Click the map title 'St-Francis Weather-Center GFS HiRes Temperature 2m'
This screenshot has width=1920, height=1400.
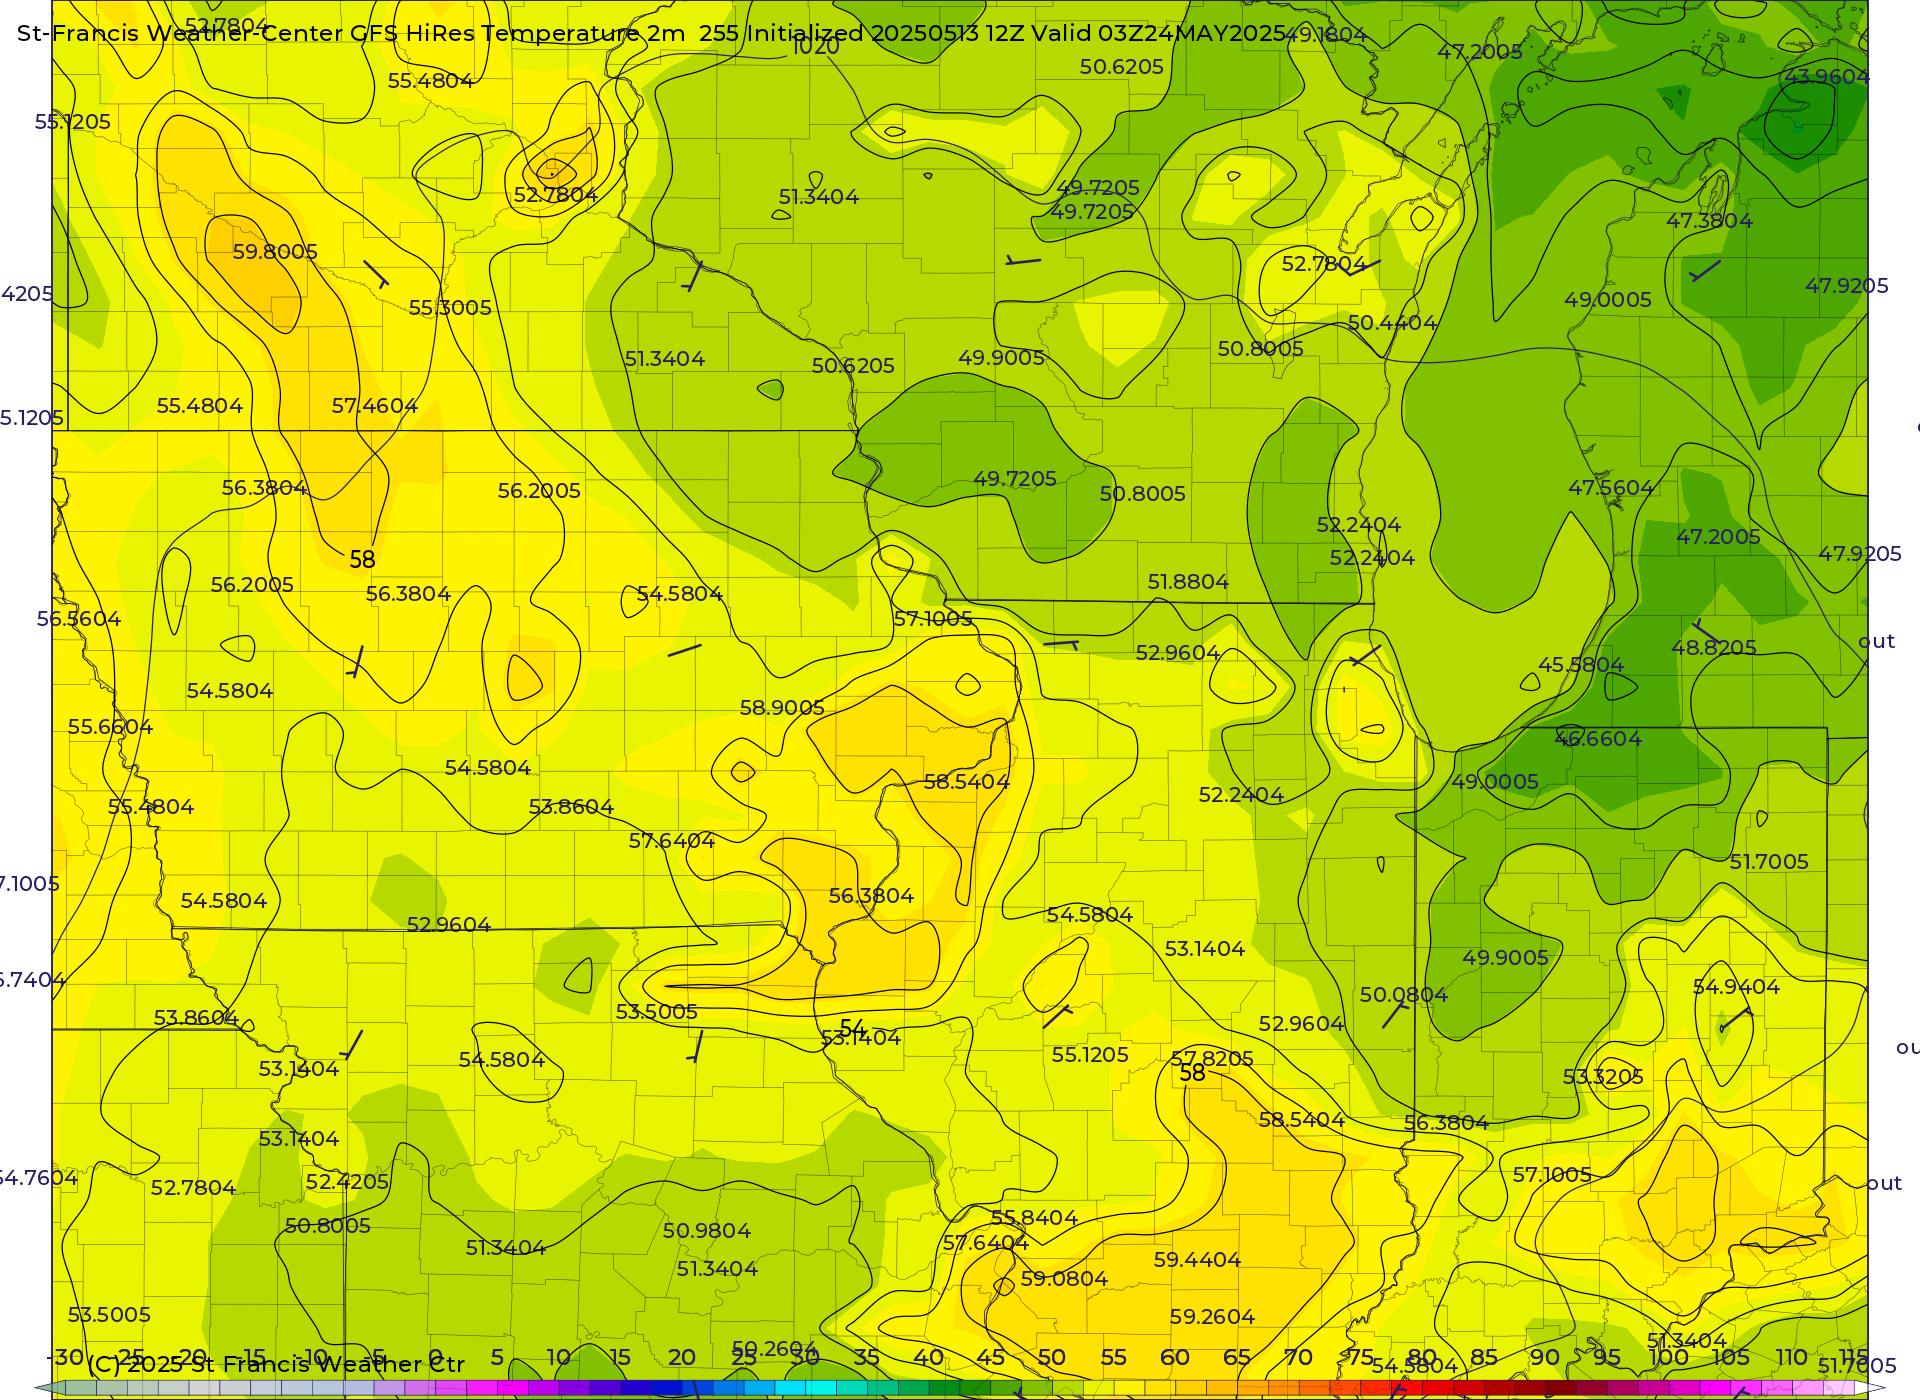point(351,33)
